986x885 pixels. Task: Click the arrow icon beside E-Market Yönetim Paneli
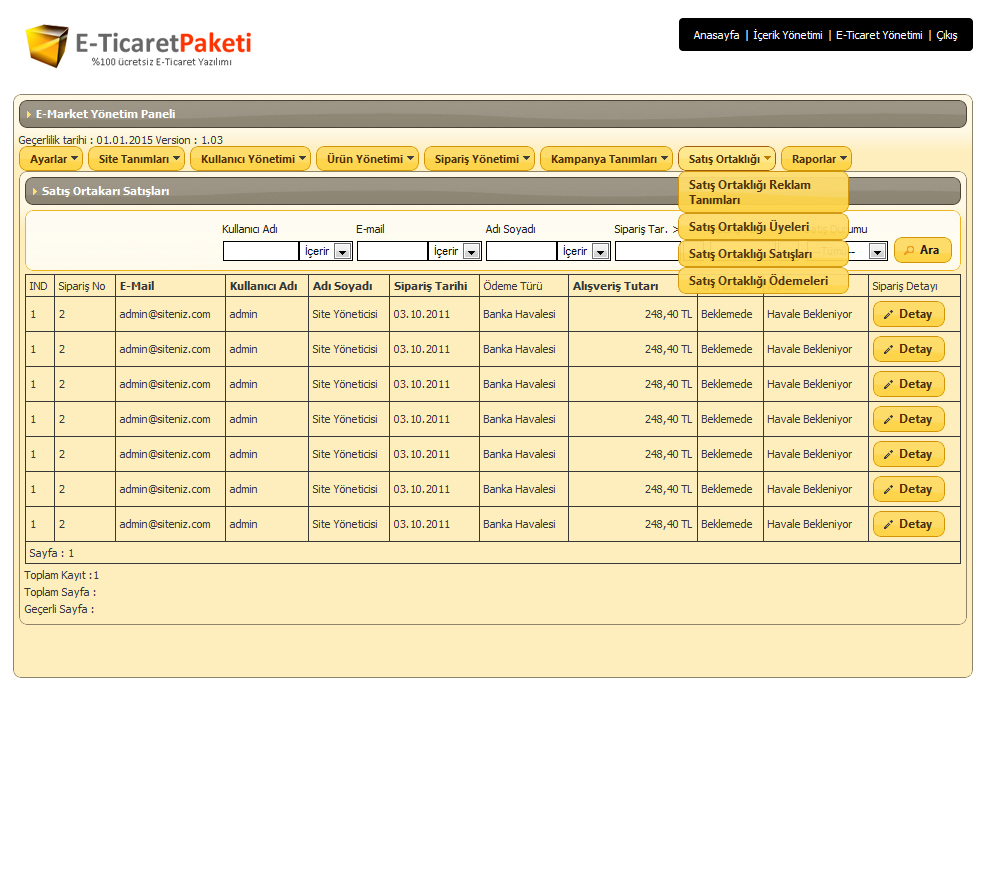(29, 114)
